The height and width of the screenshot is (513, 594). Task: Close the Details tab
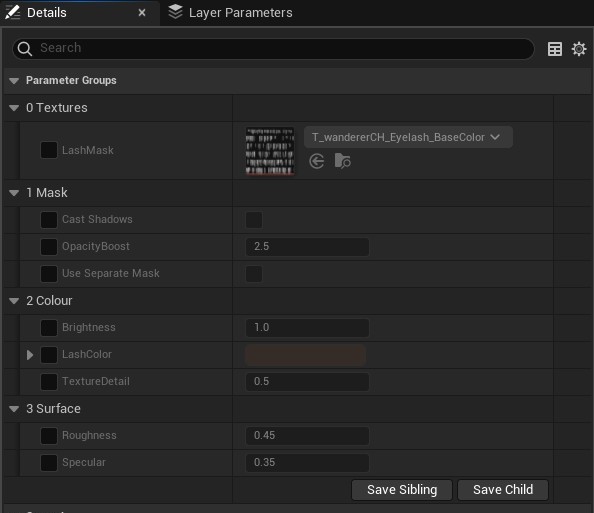142,13
